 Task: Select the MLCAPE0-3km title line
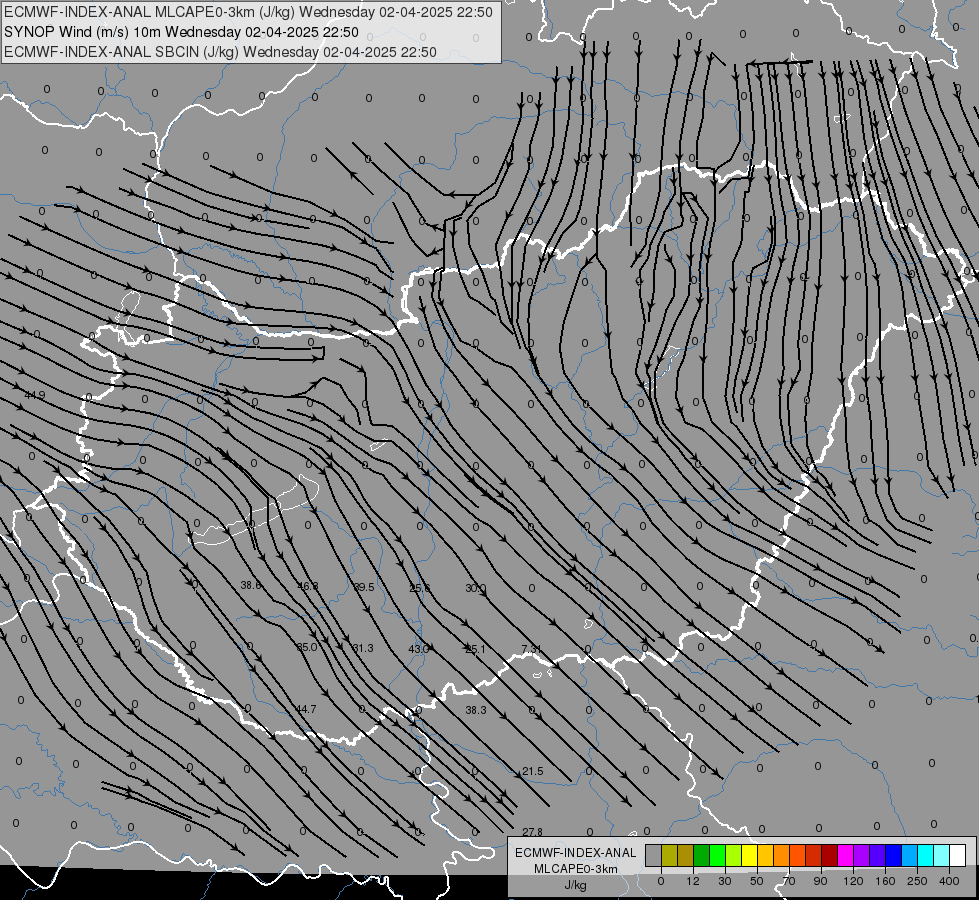248,12
